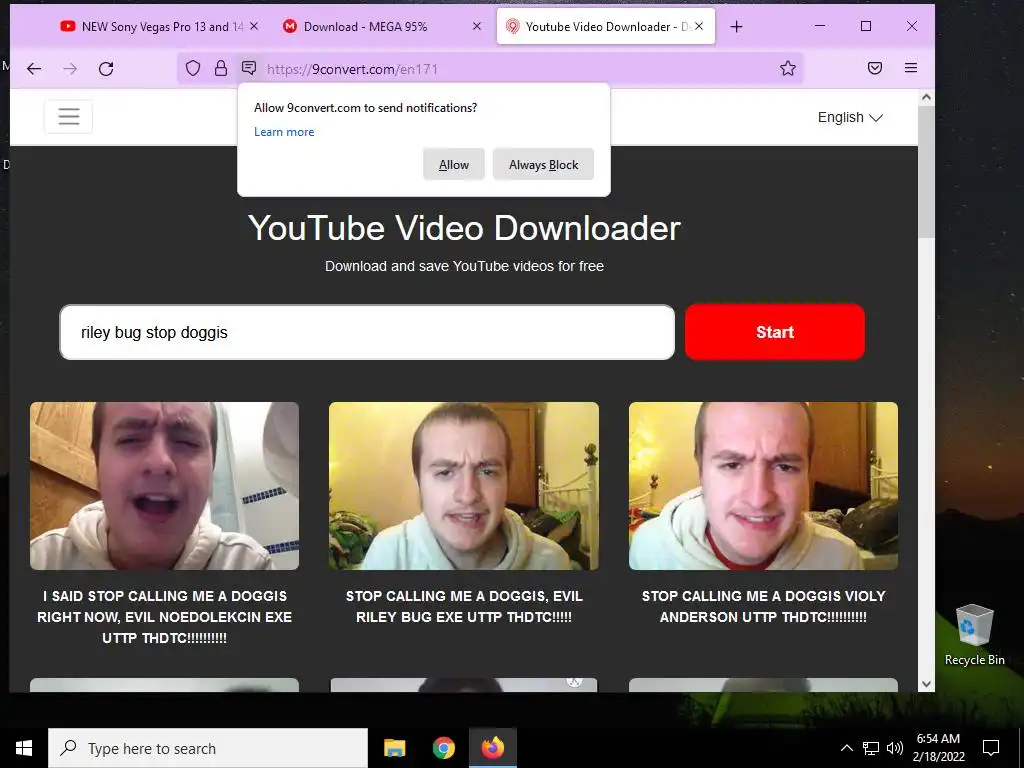Click the site security padlock icon
The width and height of the screenshot is (1024, 768).
pos(221,69)
